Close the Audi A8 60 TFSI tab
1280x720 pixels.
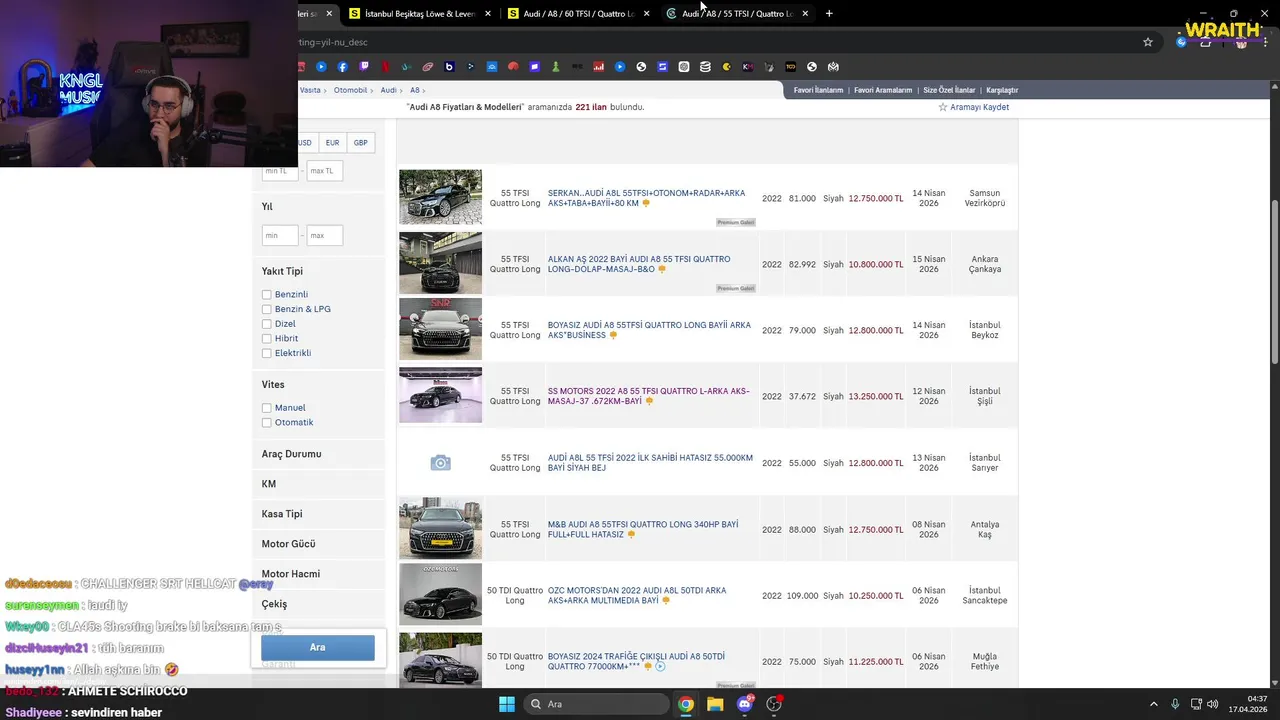pyautogui.click(x=646, y=13)
